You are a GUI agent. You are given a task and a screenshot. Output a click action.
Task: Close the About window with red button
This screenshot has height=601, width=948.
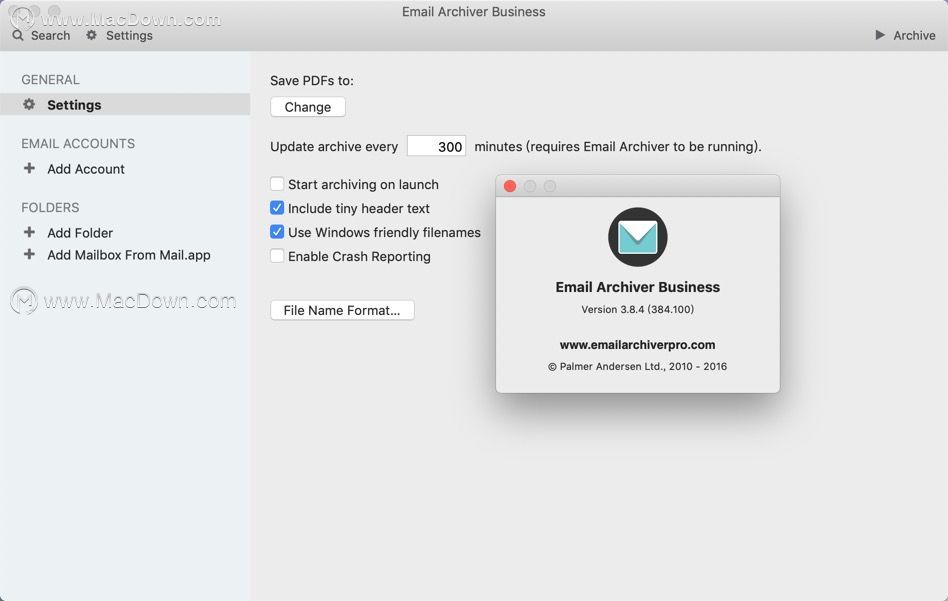(510, 186)
